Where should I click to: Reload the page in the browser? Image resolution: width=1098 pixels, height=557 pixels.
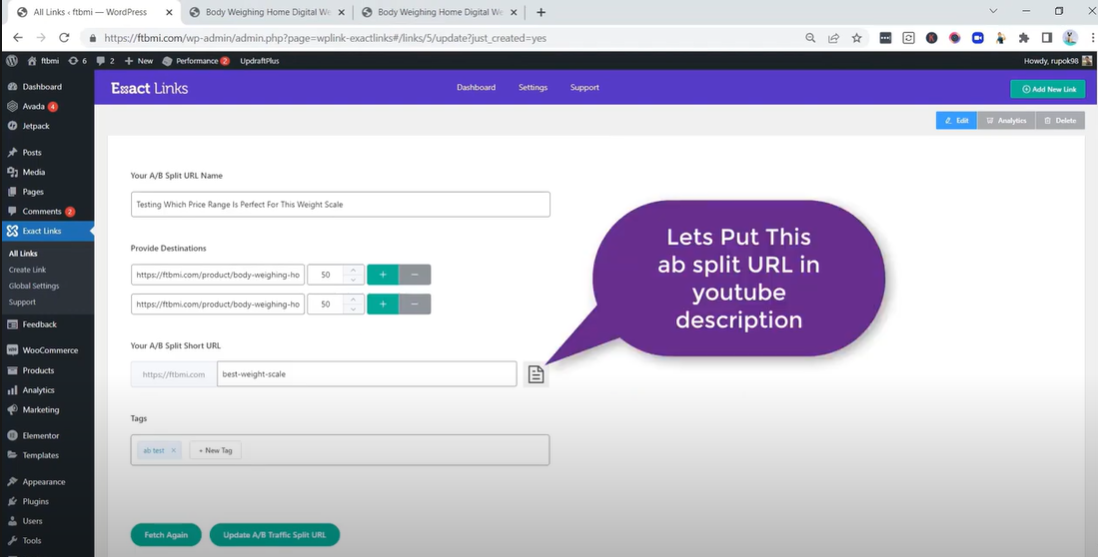coord(64,38)
